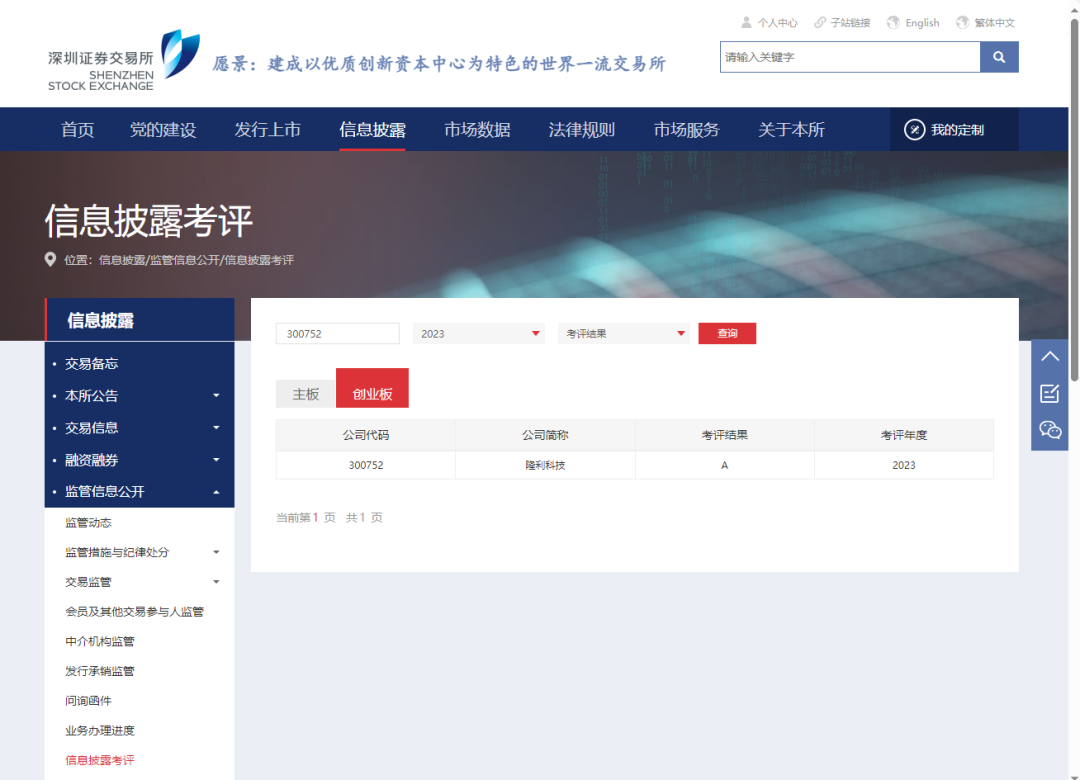The width and height of the screenshot is (1080, 780).
Task: Select the 市场数据 menu item
Action: [x=477, y=129]
